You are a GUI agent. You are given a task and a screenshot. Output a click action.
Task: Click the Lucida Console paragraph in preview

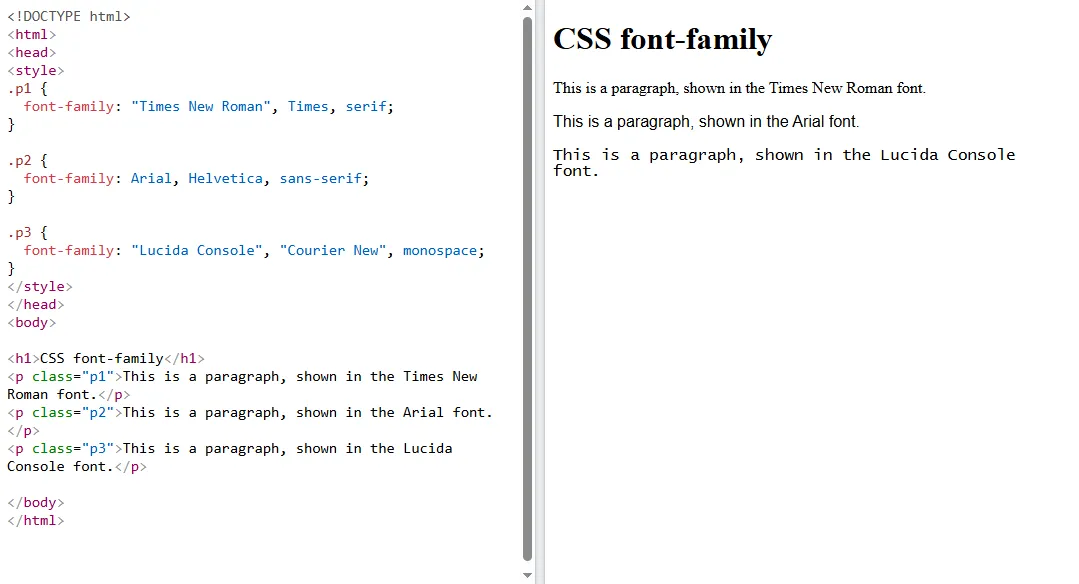coord(780,154)
